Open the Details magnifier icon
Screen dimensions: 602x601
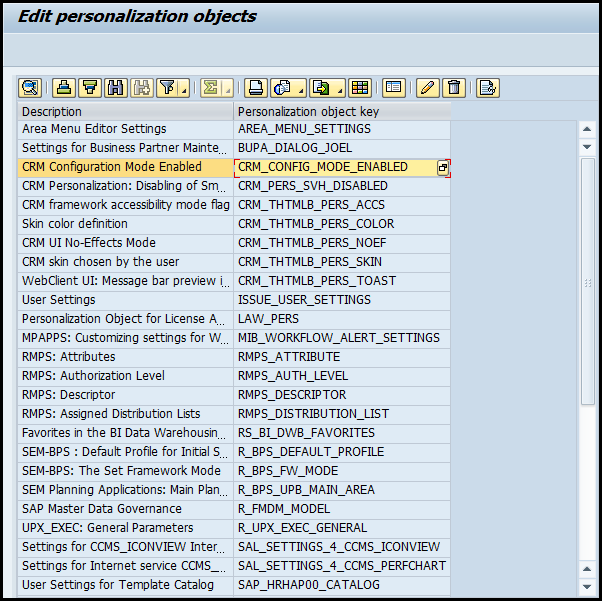[x=30, y=88]
